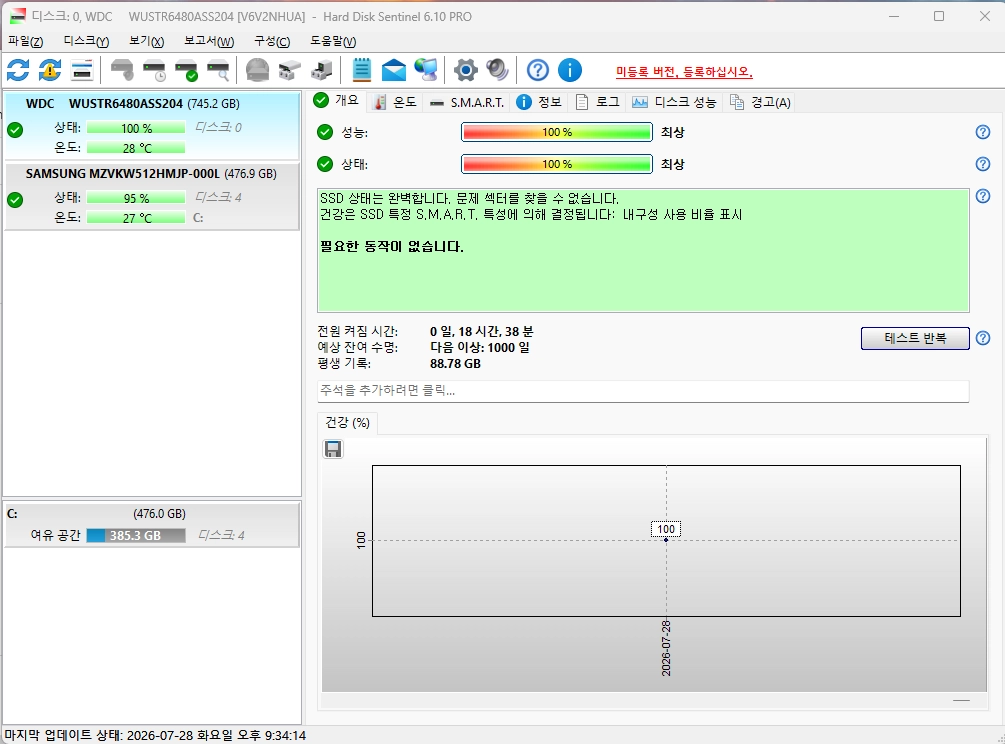The image size is (1005, 744).
Task: Open the 보고서 menu
Action: 209,41
